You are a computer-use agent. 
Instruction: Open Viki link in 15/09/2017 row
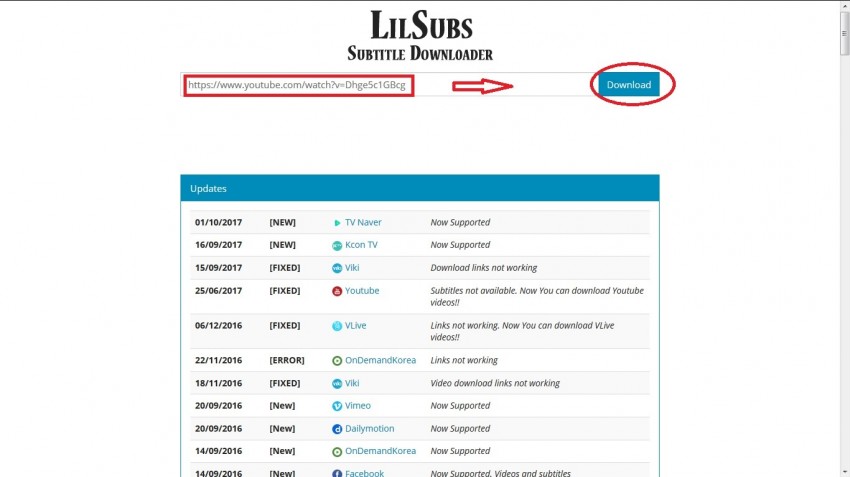pyautogui.click(x=352, y=268)
